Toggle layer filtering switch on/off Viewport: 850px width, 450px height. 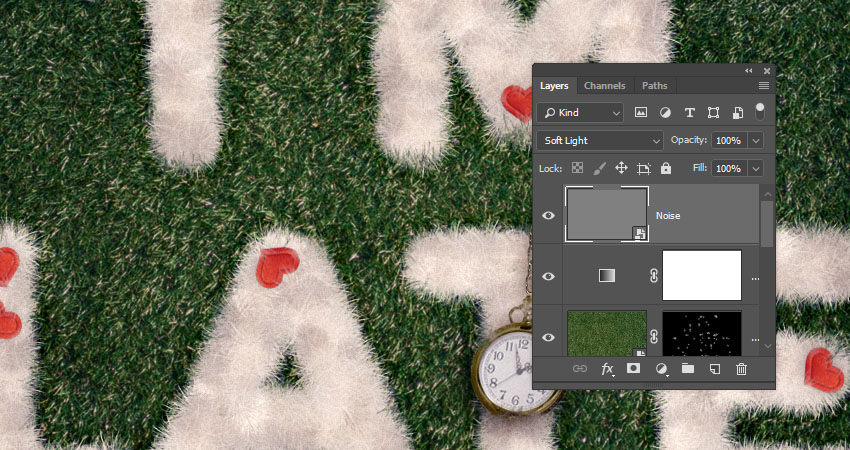pos(760,112)
